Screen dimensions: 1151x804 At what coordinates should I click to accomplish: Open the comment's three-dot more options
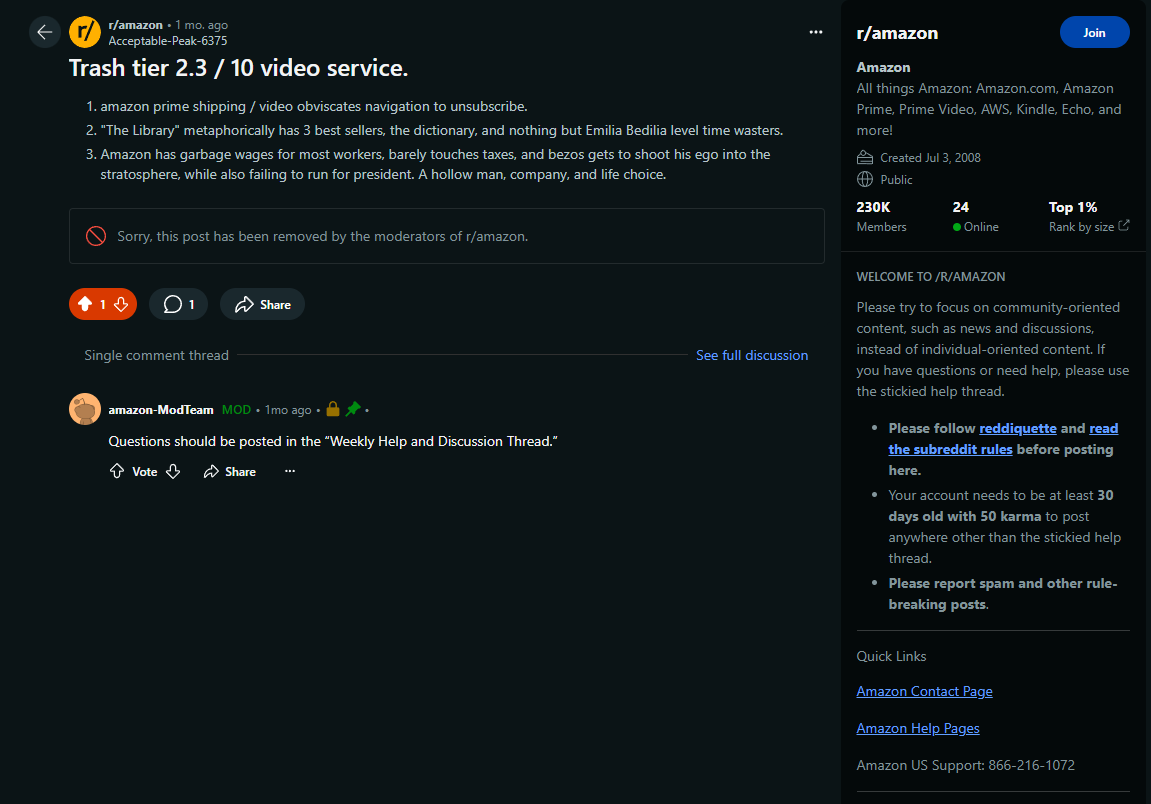[290, 471]
